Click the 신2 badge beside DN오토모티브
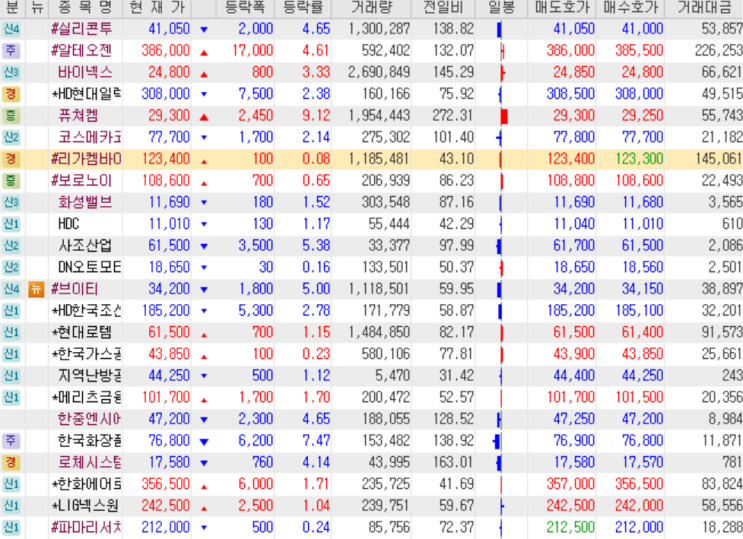The width and height of the screenshot is (743, 539). tap(11, 268)
